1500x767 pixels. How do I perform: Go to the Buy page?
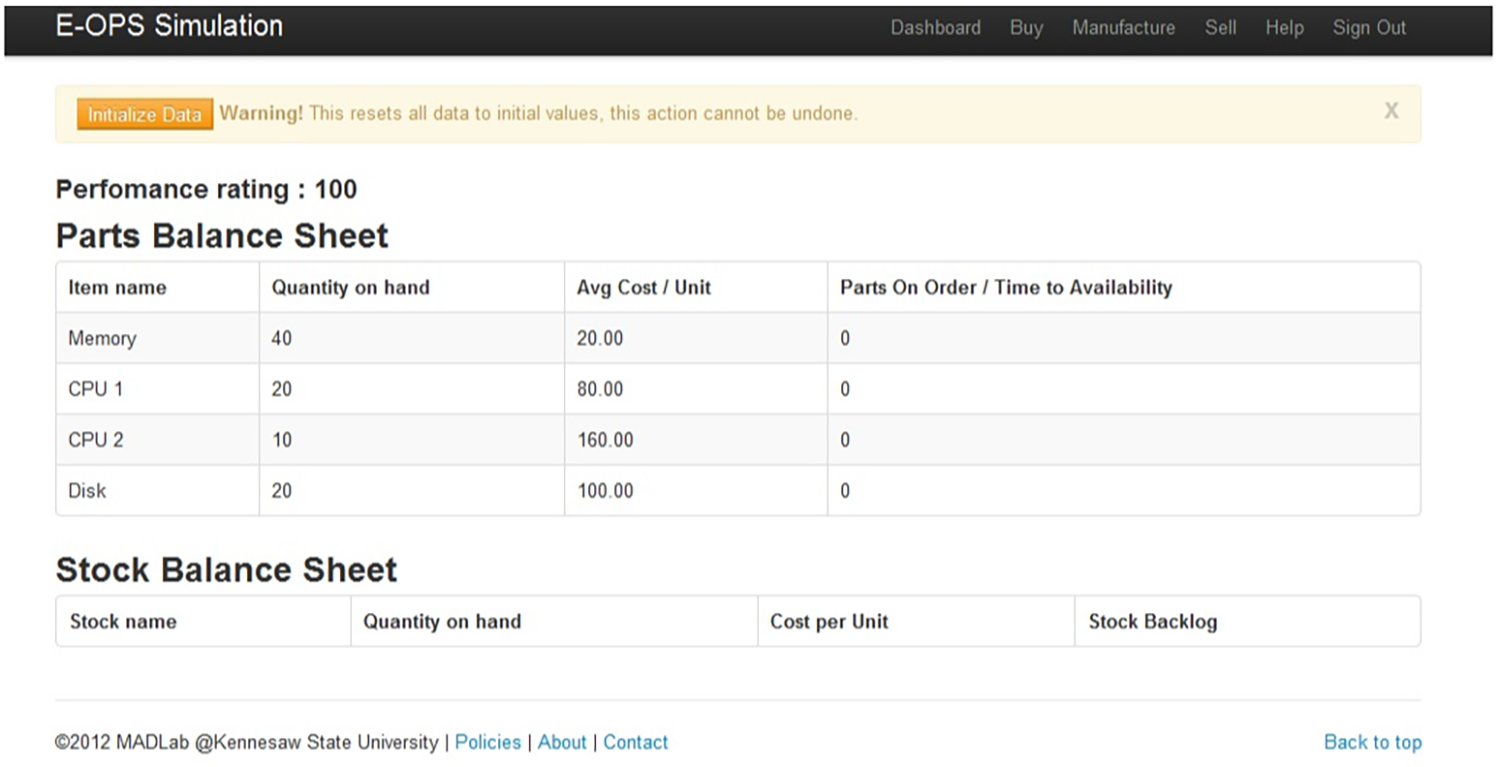(x=1026, y=28)
